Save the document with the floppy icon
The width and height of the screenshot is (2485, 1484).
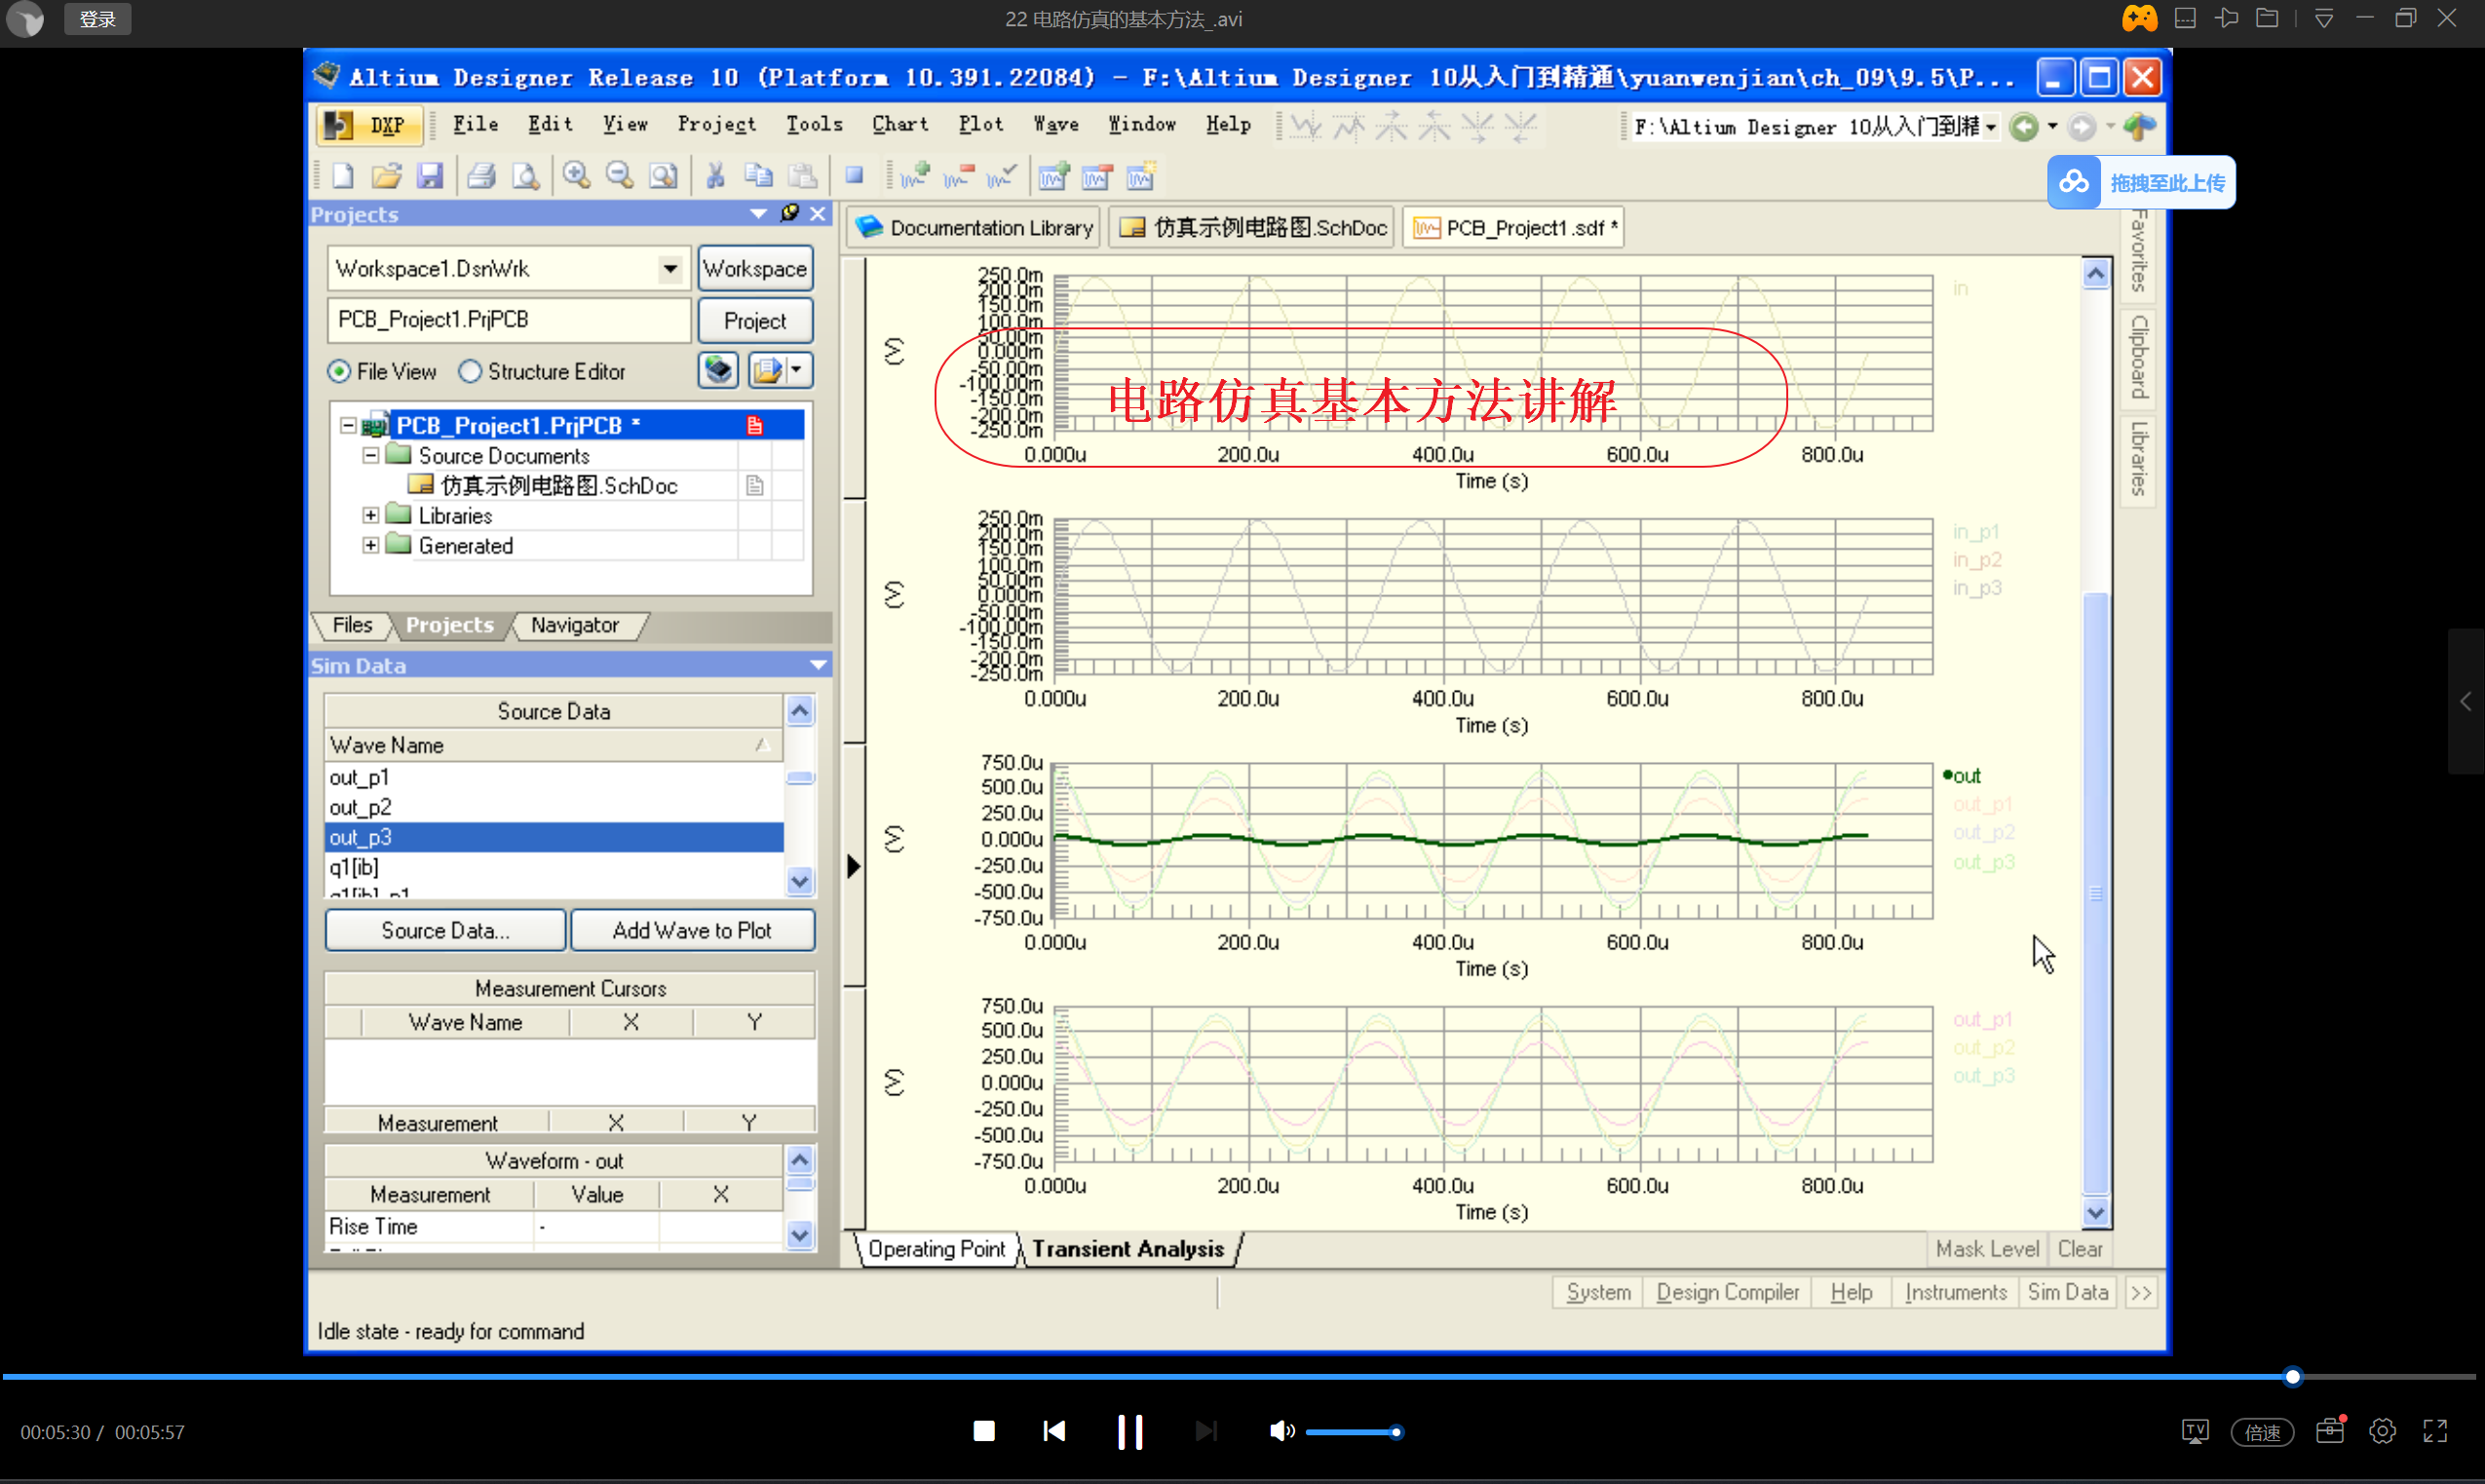point(430,177)
